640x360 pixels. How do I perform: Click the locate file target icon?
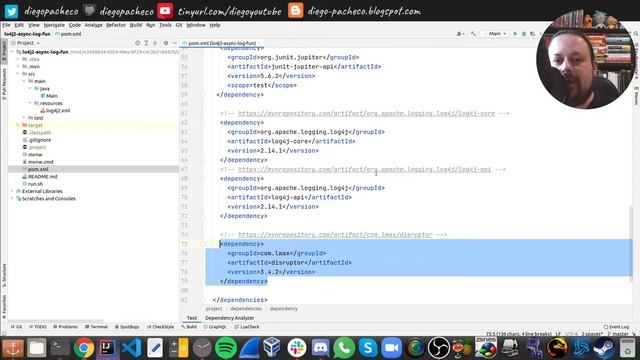[x=138, y=43]
